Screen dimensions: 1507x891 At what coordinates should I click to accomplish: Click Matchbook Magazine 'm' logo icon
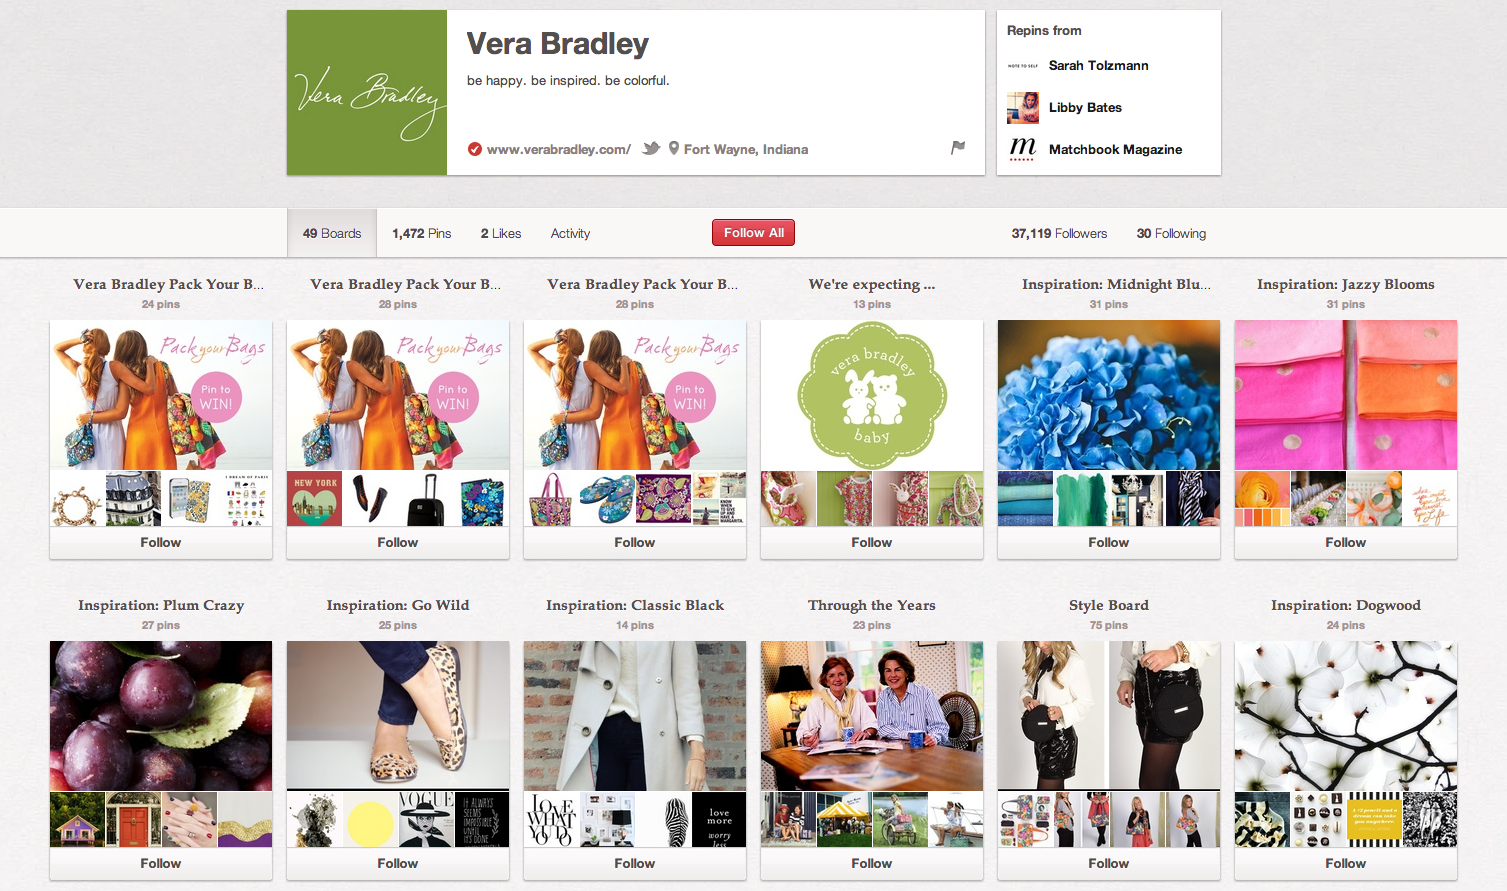[x=1023, y=149]
